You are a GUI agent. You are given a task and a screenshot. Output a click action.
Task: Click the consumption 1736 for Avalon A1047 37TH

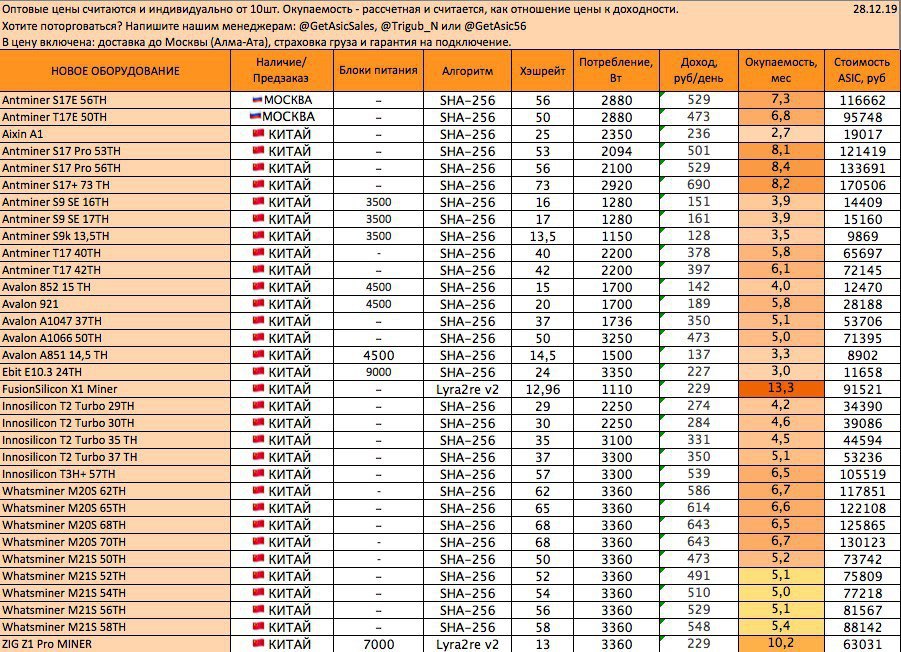617,321
